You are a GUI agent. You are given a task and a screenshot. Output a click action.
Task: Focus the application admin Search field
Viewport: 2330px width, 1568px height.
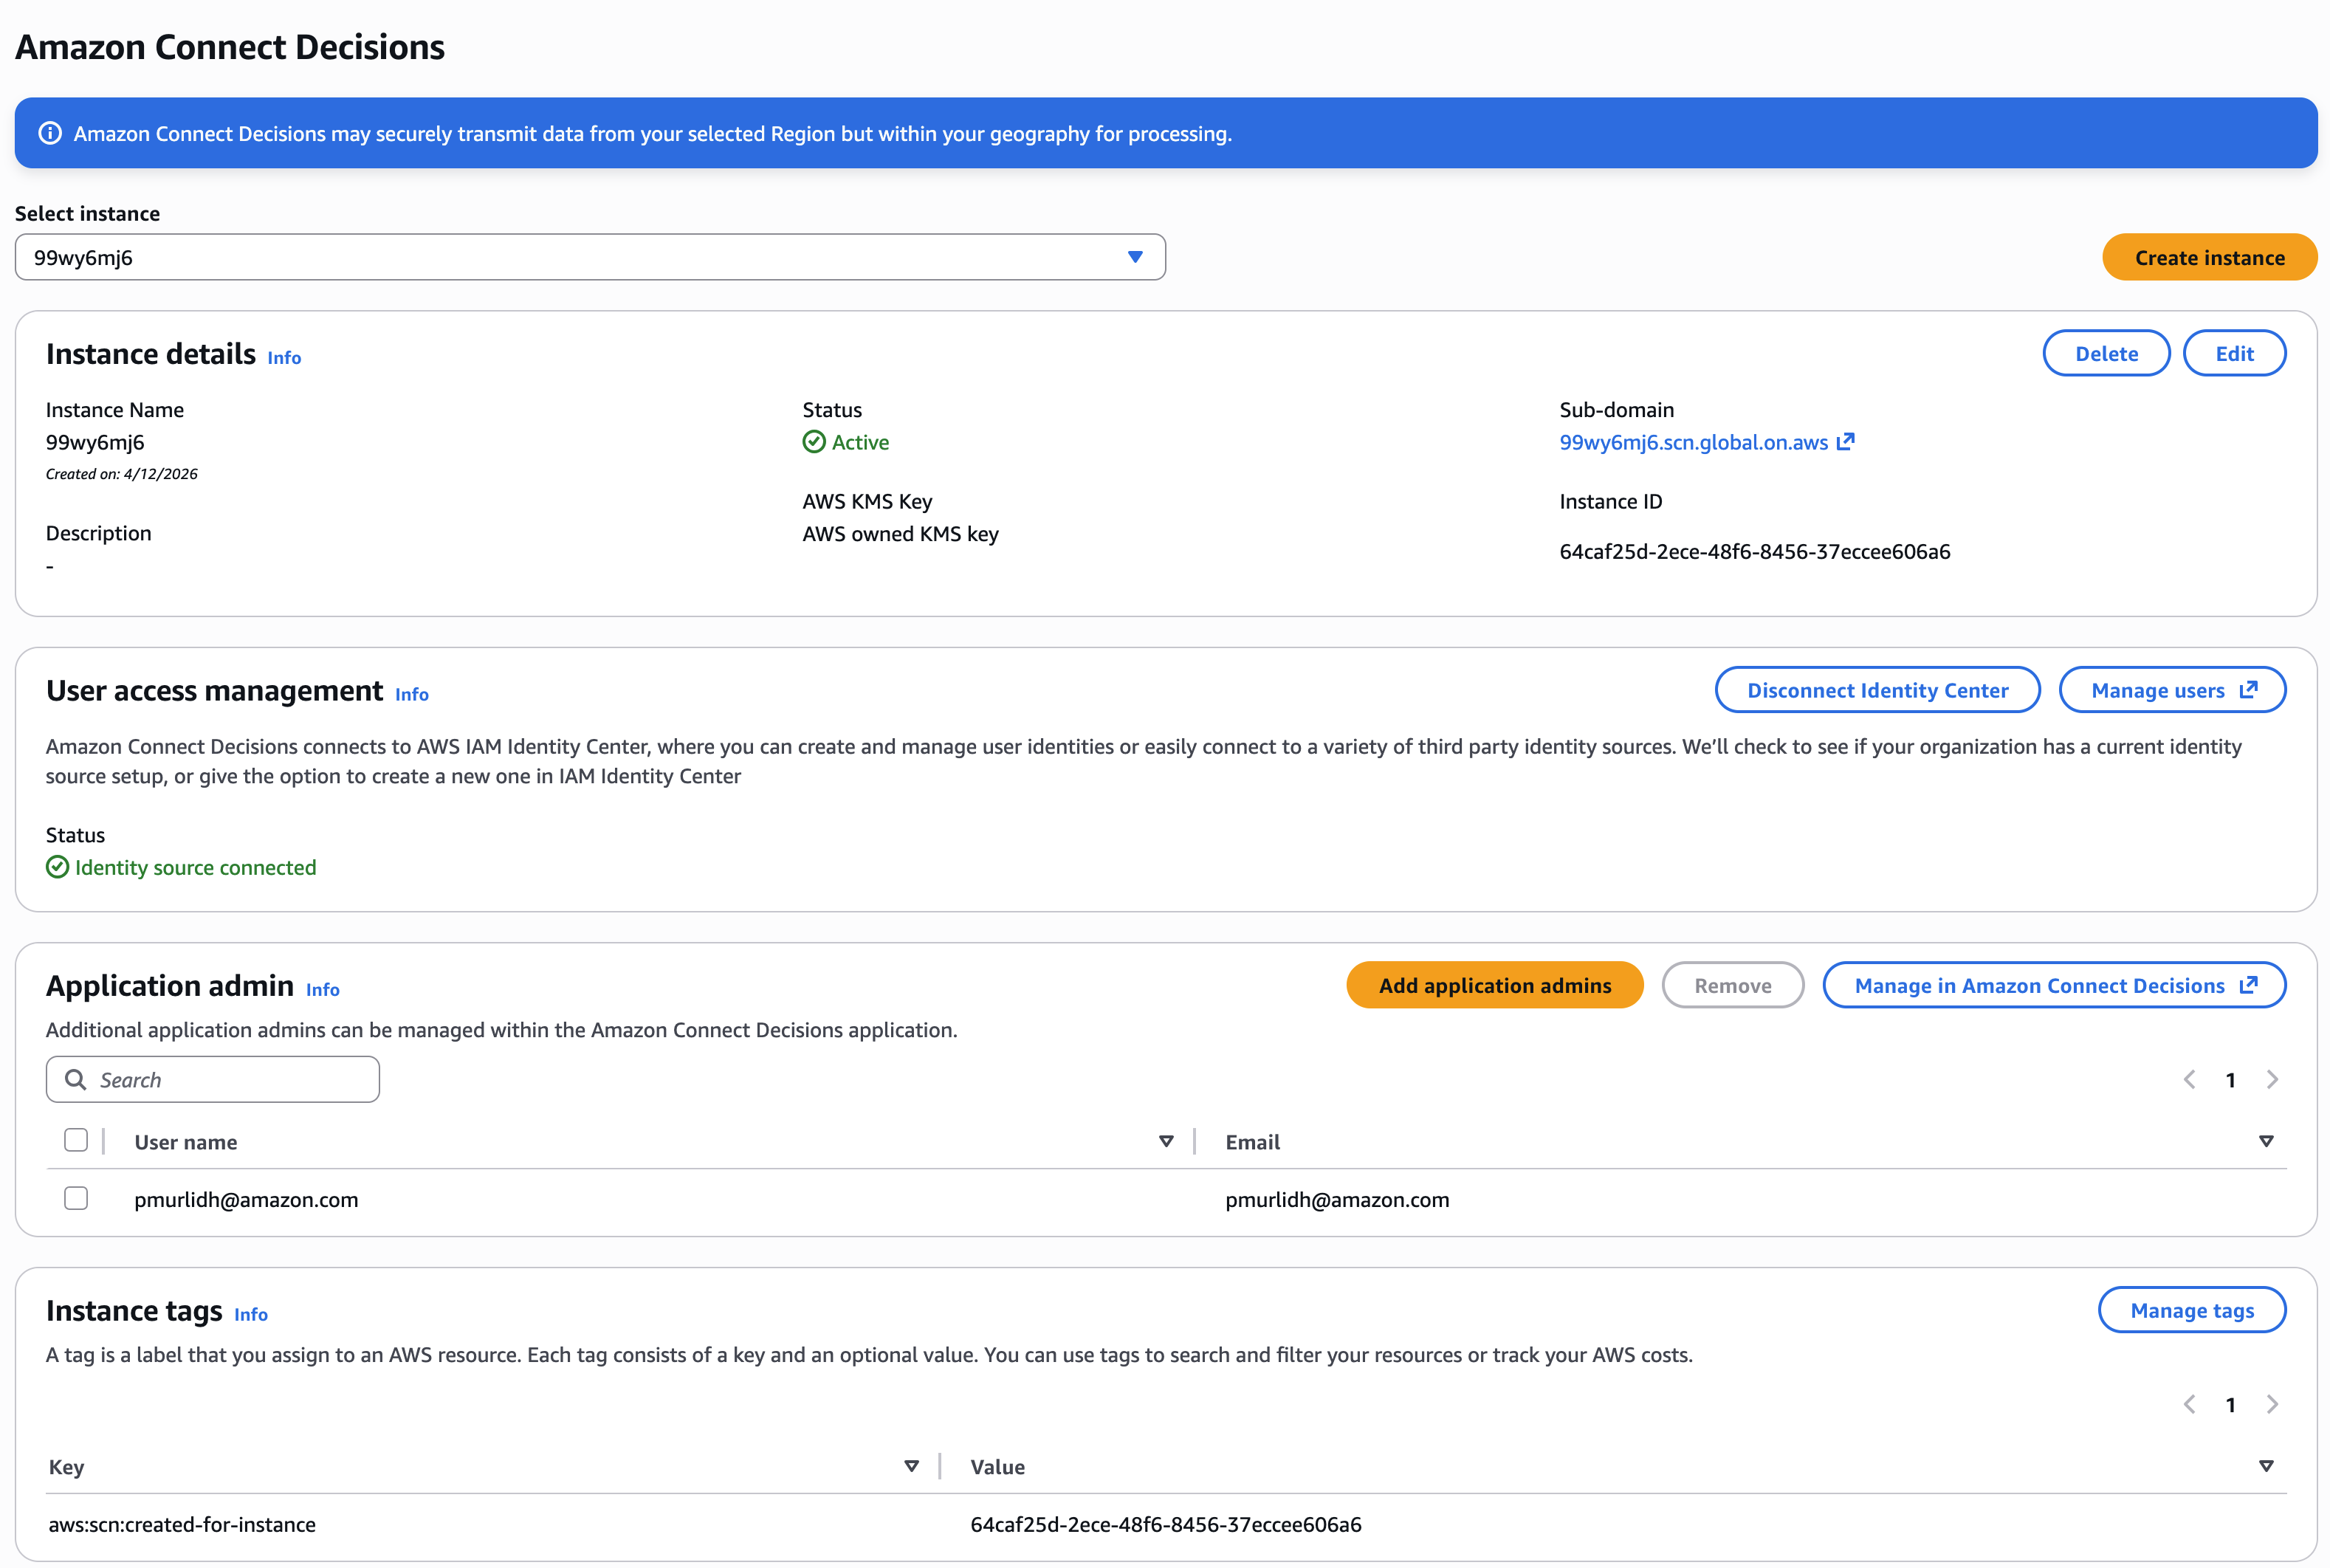(x=213, y=1079)
